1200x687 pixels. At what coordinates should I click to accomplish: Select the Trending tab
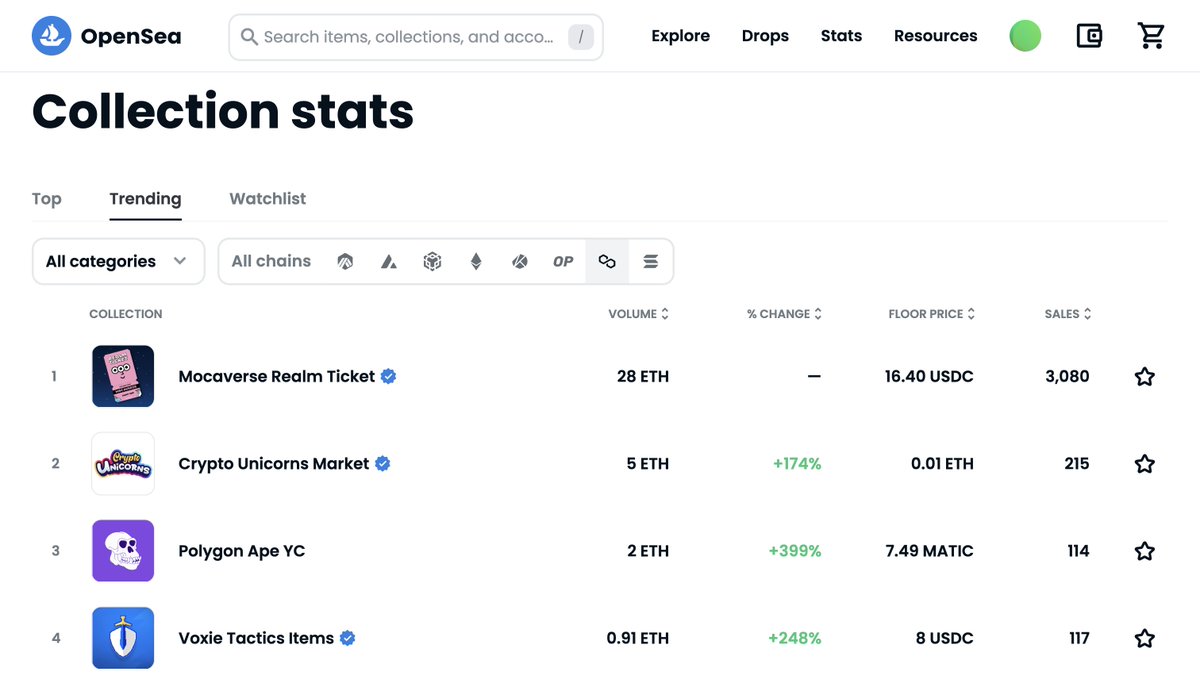point(145,198)
